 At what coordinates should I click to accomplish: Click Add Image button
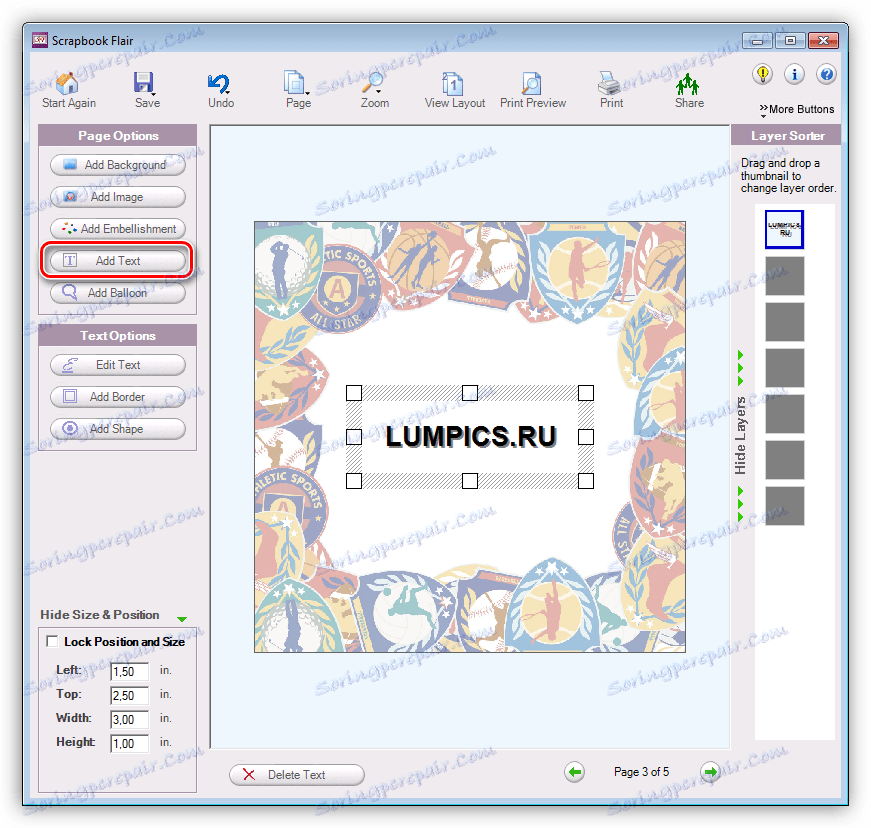click(118, 197)
